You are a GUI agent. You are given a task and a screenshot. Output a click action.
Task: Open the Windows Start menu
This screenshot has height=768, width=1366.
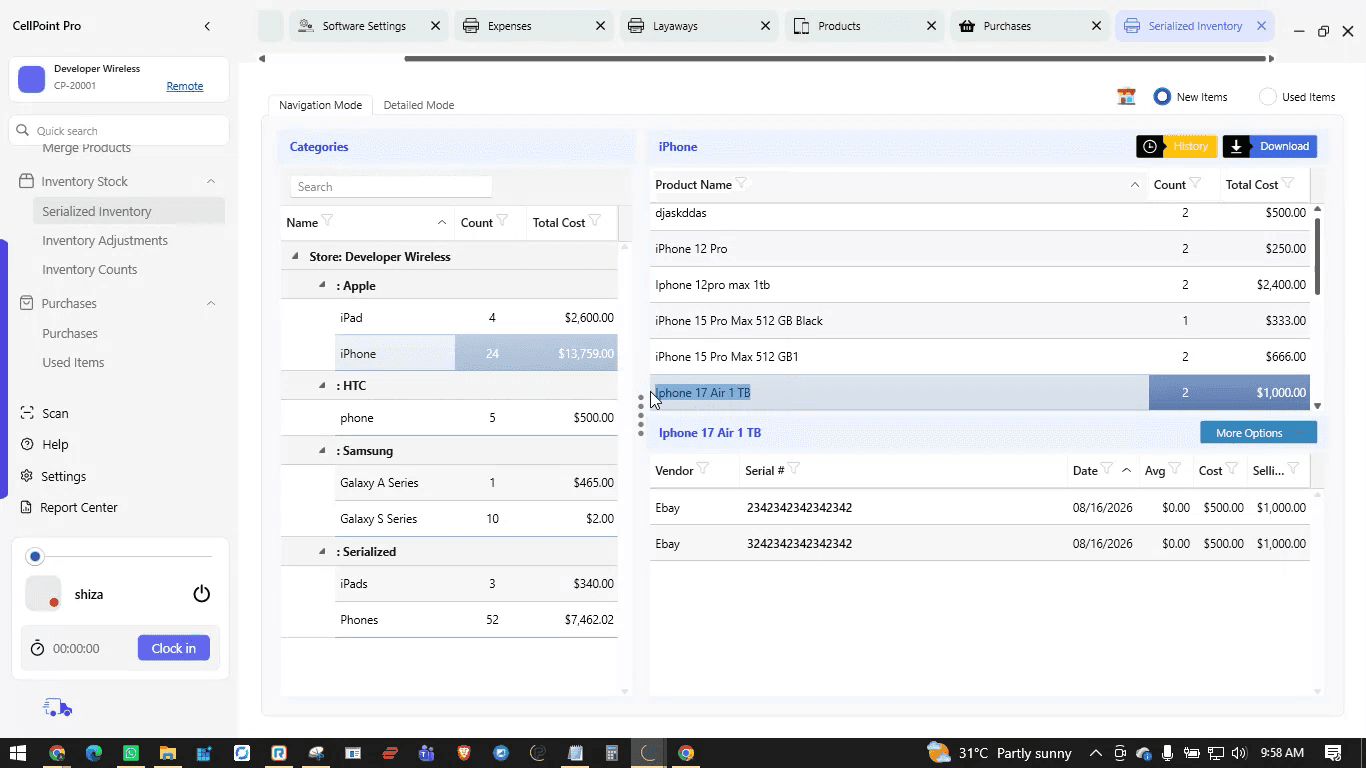(18, 753)
